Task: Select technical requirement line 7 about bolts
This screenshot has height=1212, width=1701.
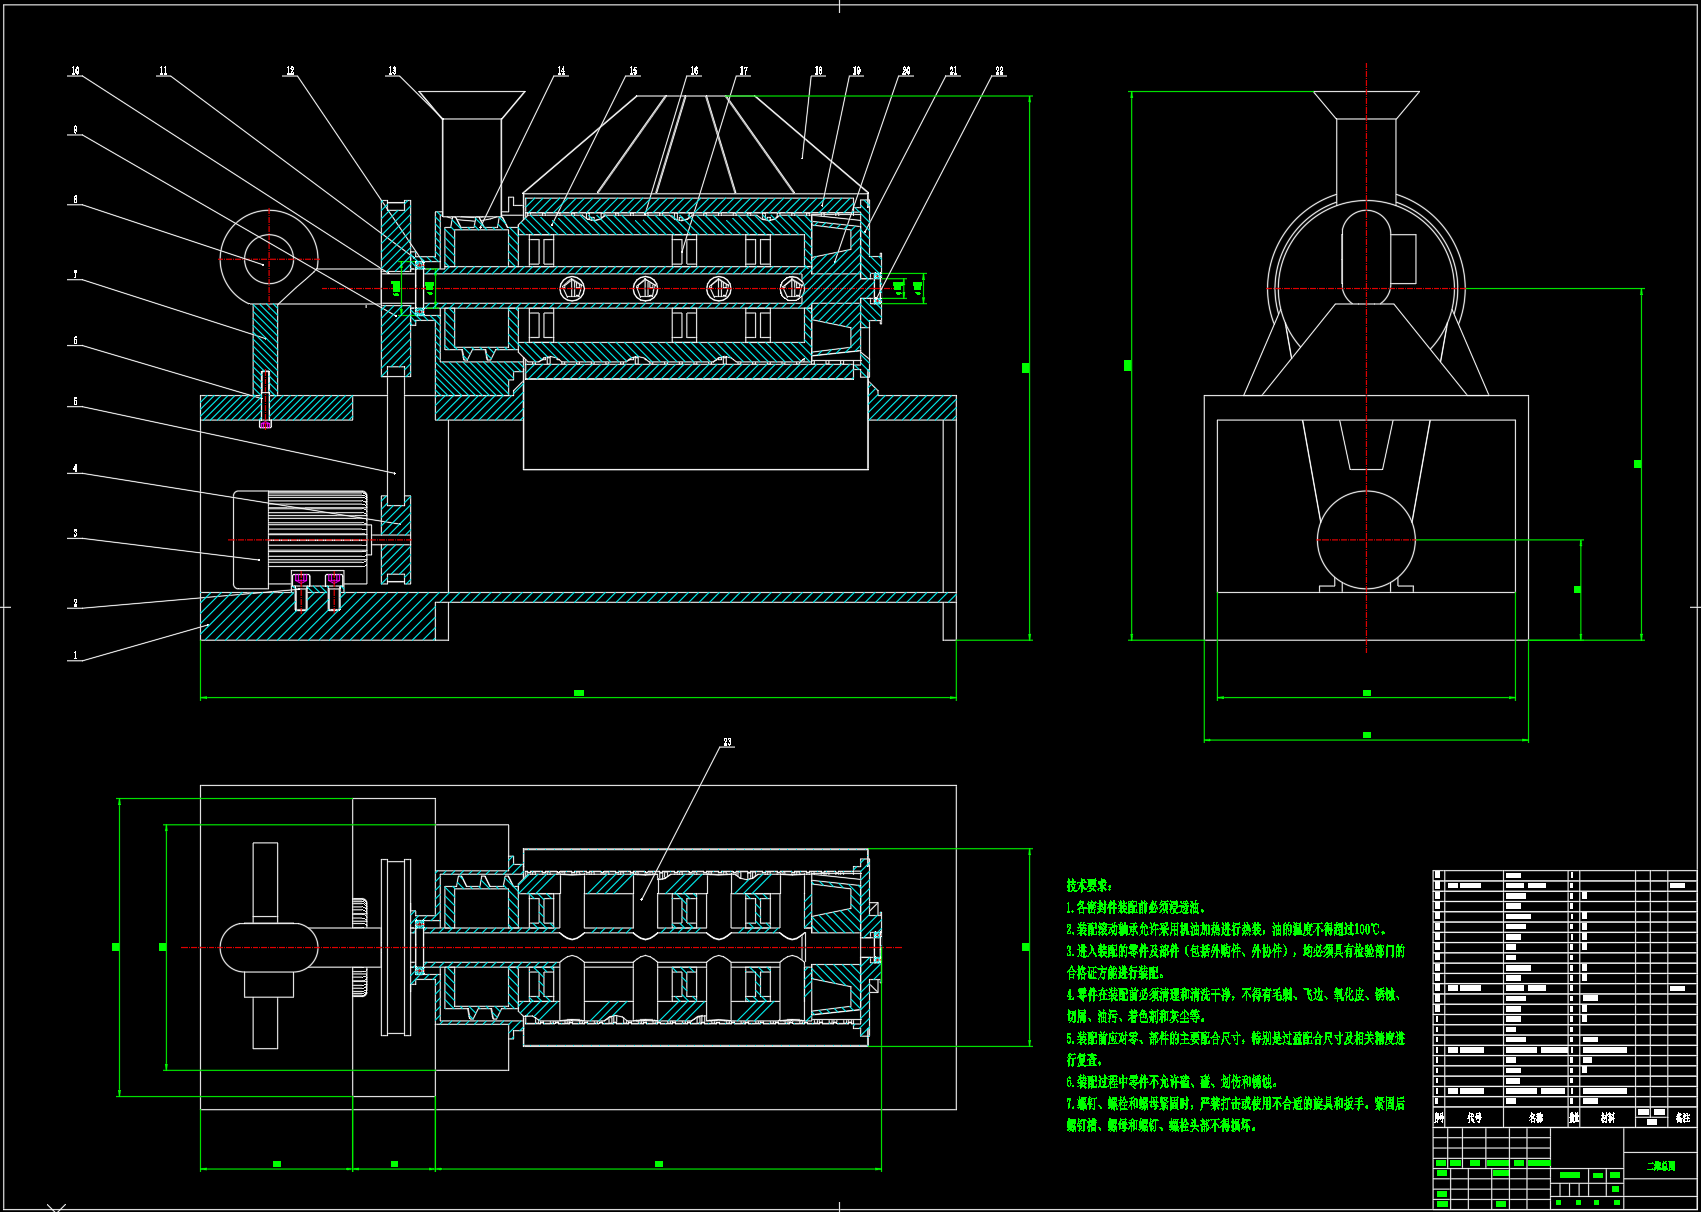Action: click(x=1220, y=1103)
